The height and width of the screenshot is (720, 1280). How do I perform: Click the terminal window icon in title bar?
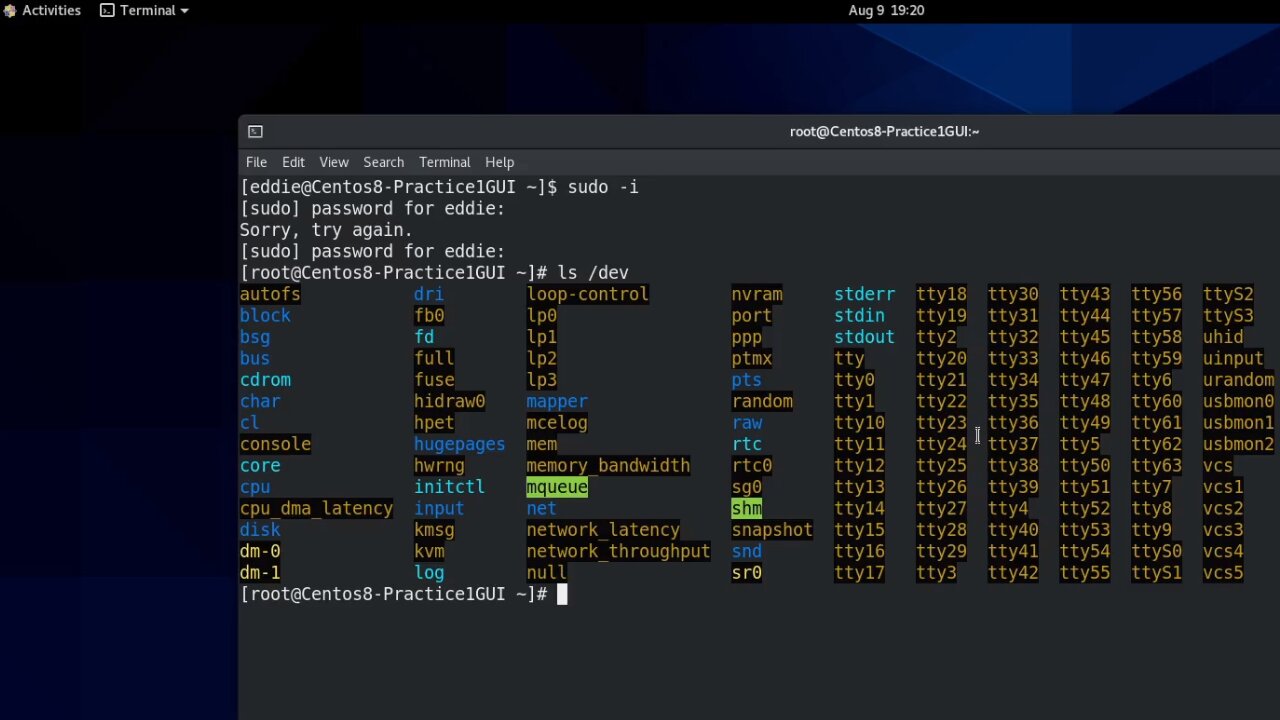tap(255, 131)
